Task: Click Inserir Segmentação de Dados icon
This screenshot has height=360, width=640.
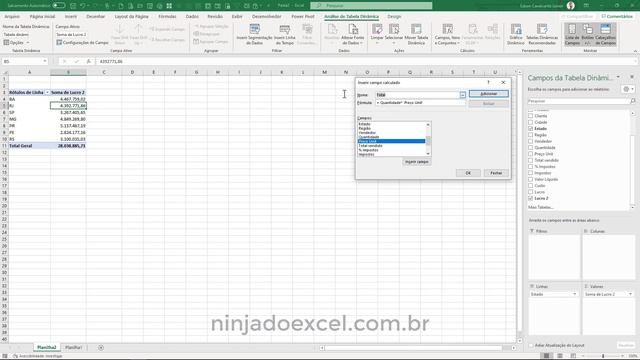Action: (254, 29)
